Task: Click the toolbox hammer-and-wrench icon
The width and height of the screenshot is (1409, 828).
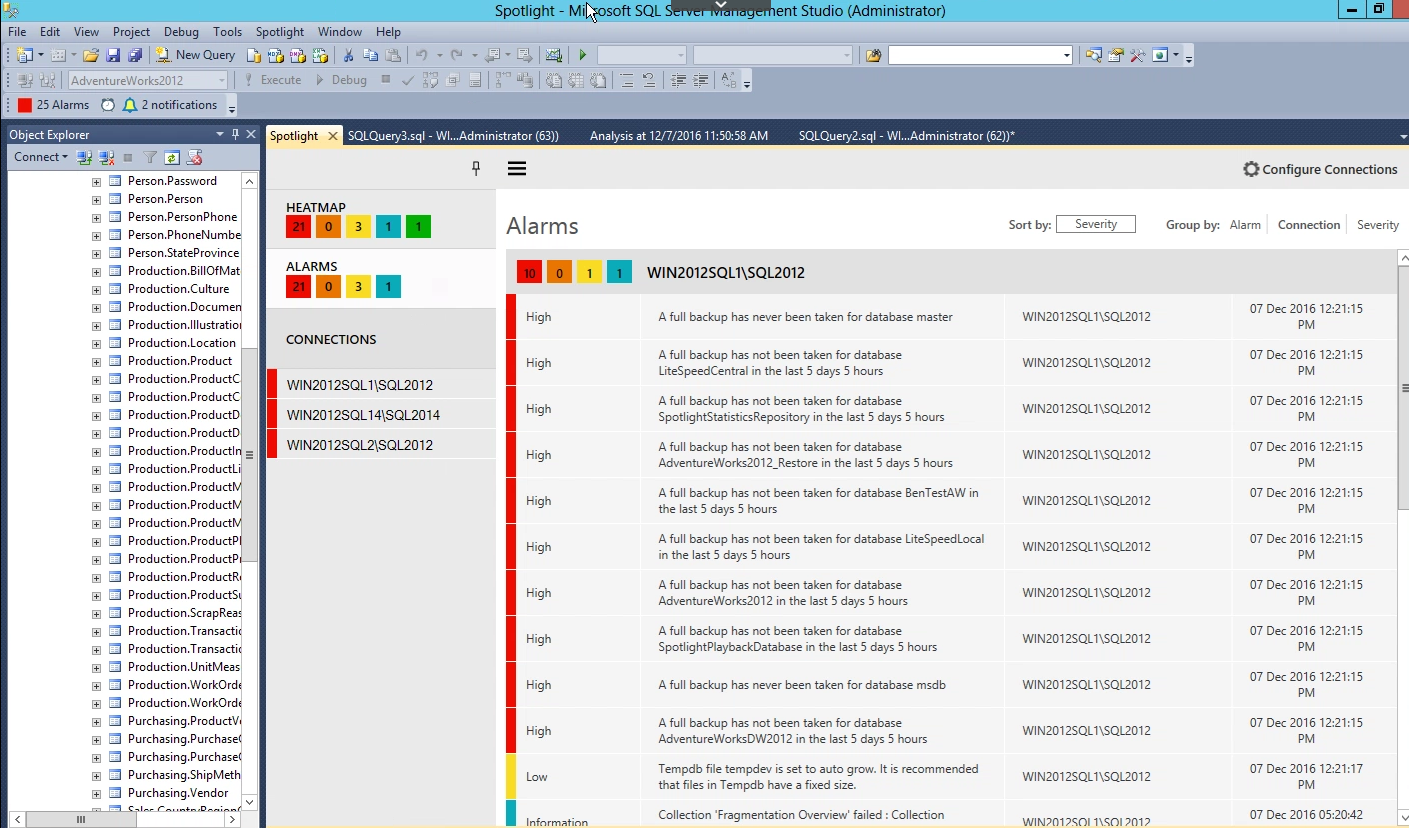Action: tap(1137, 55)
